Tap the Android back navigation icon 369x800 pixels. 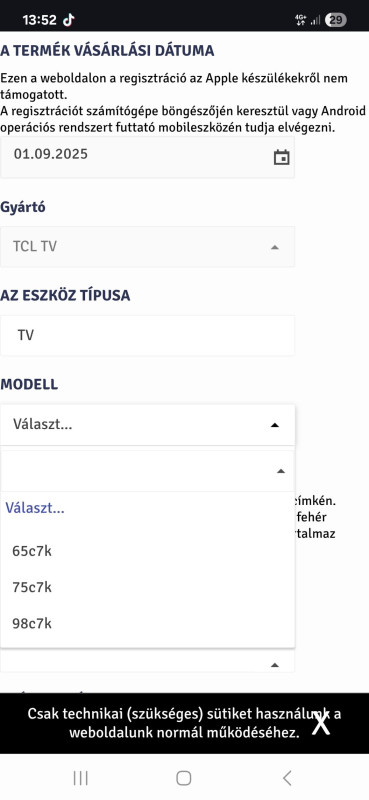coord(287,778)
